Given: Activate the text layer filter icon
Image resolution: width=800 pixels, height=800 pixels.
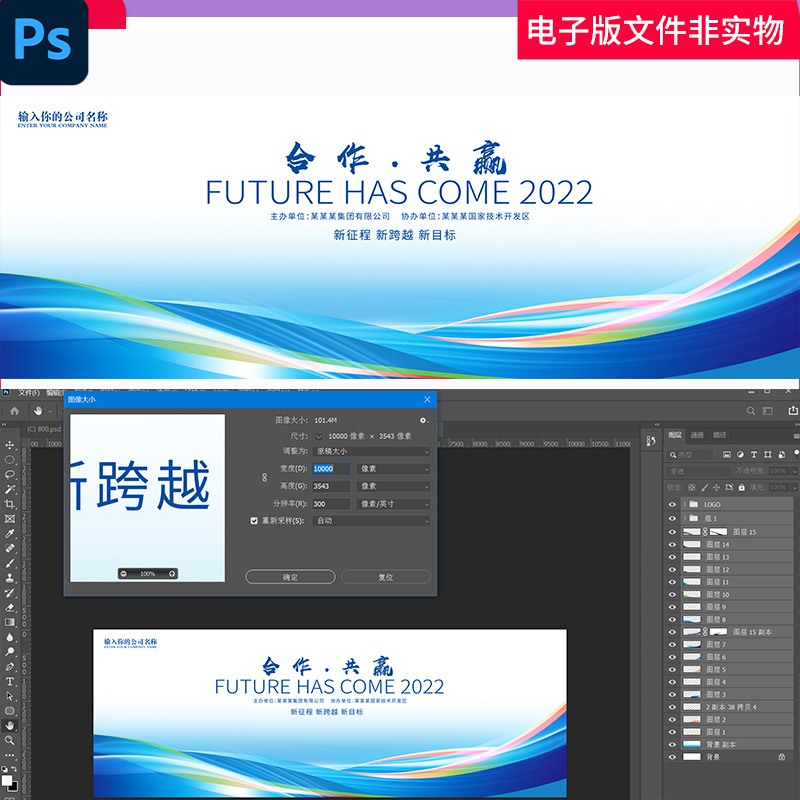Looking at the screenshot, I should [x=754, y=453].
